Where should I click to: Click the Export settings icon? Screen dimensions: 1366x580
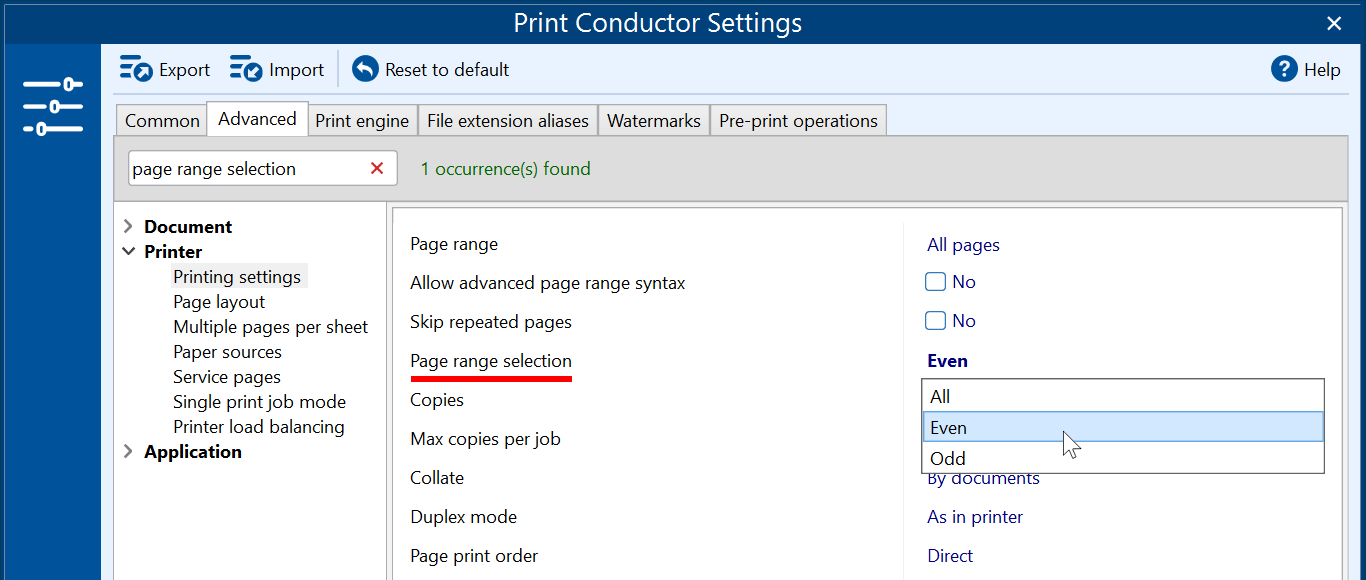point(135,69)
